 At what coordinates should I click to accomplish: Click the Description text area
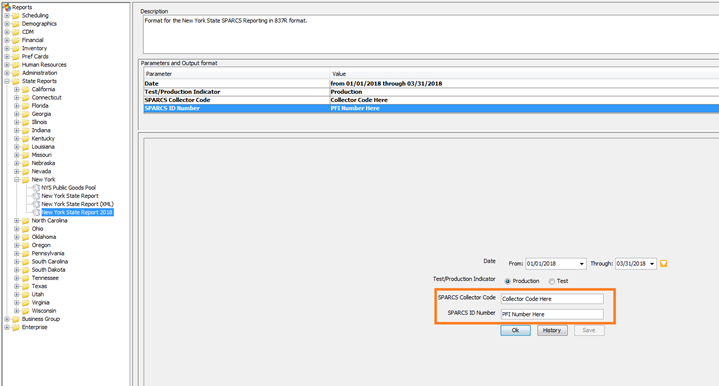[x=431, y=35]
